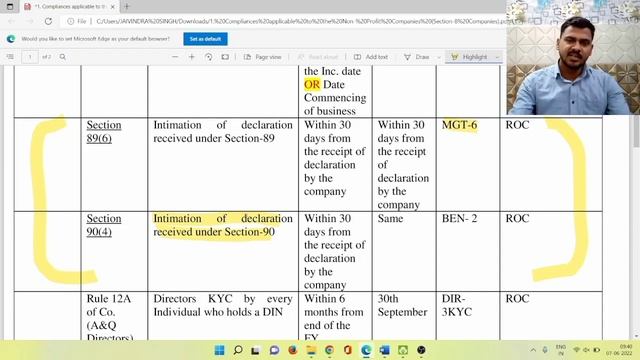Open OBS Studio from the taskbar
Screen dimensions: 640x360
pyautogui.click(x=421, y=350)
